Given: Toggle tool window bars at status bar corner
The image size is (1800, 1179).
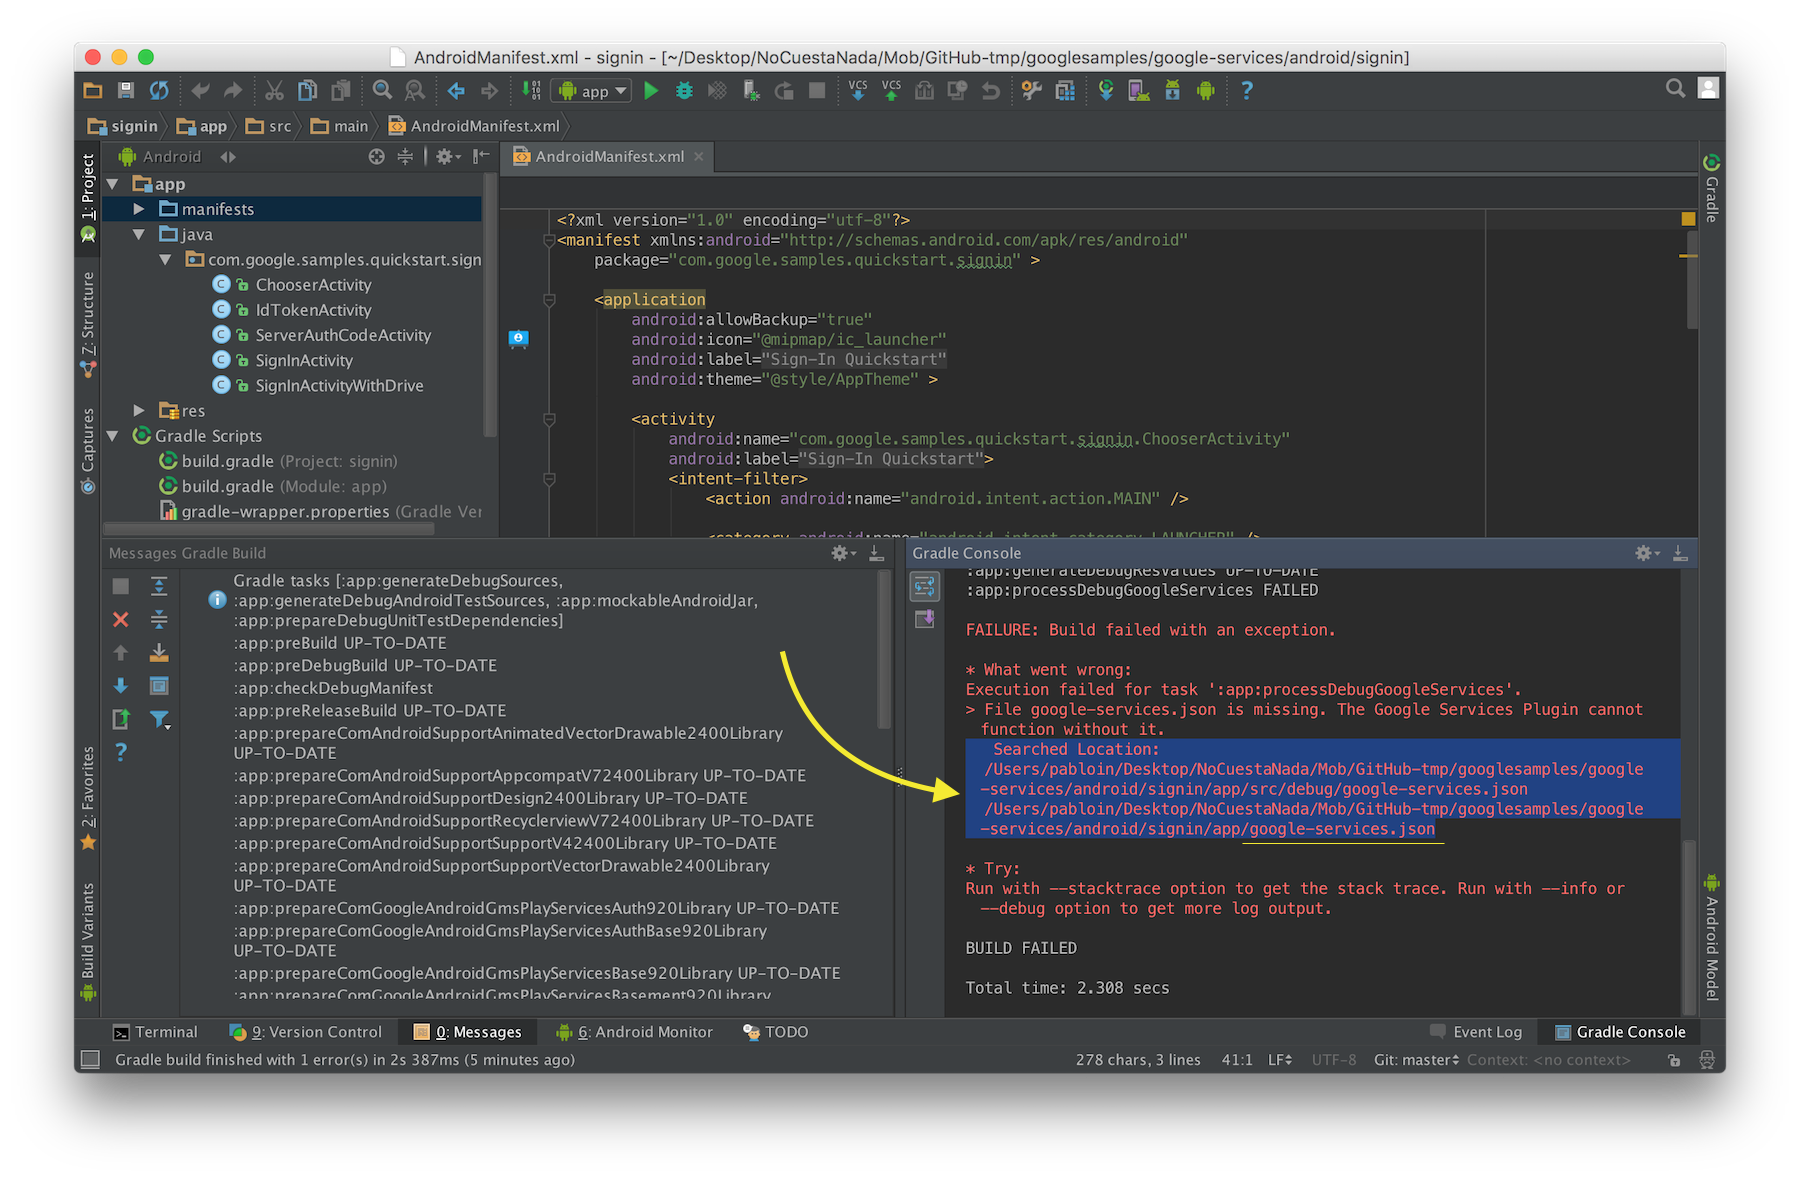Looking at the screenshot, I should [90, 1060].
